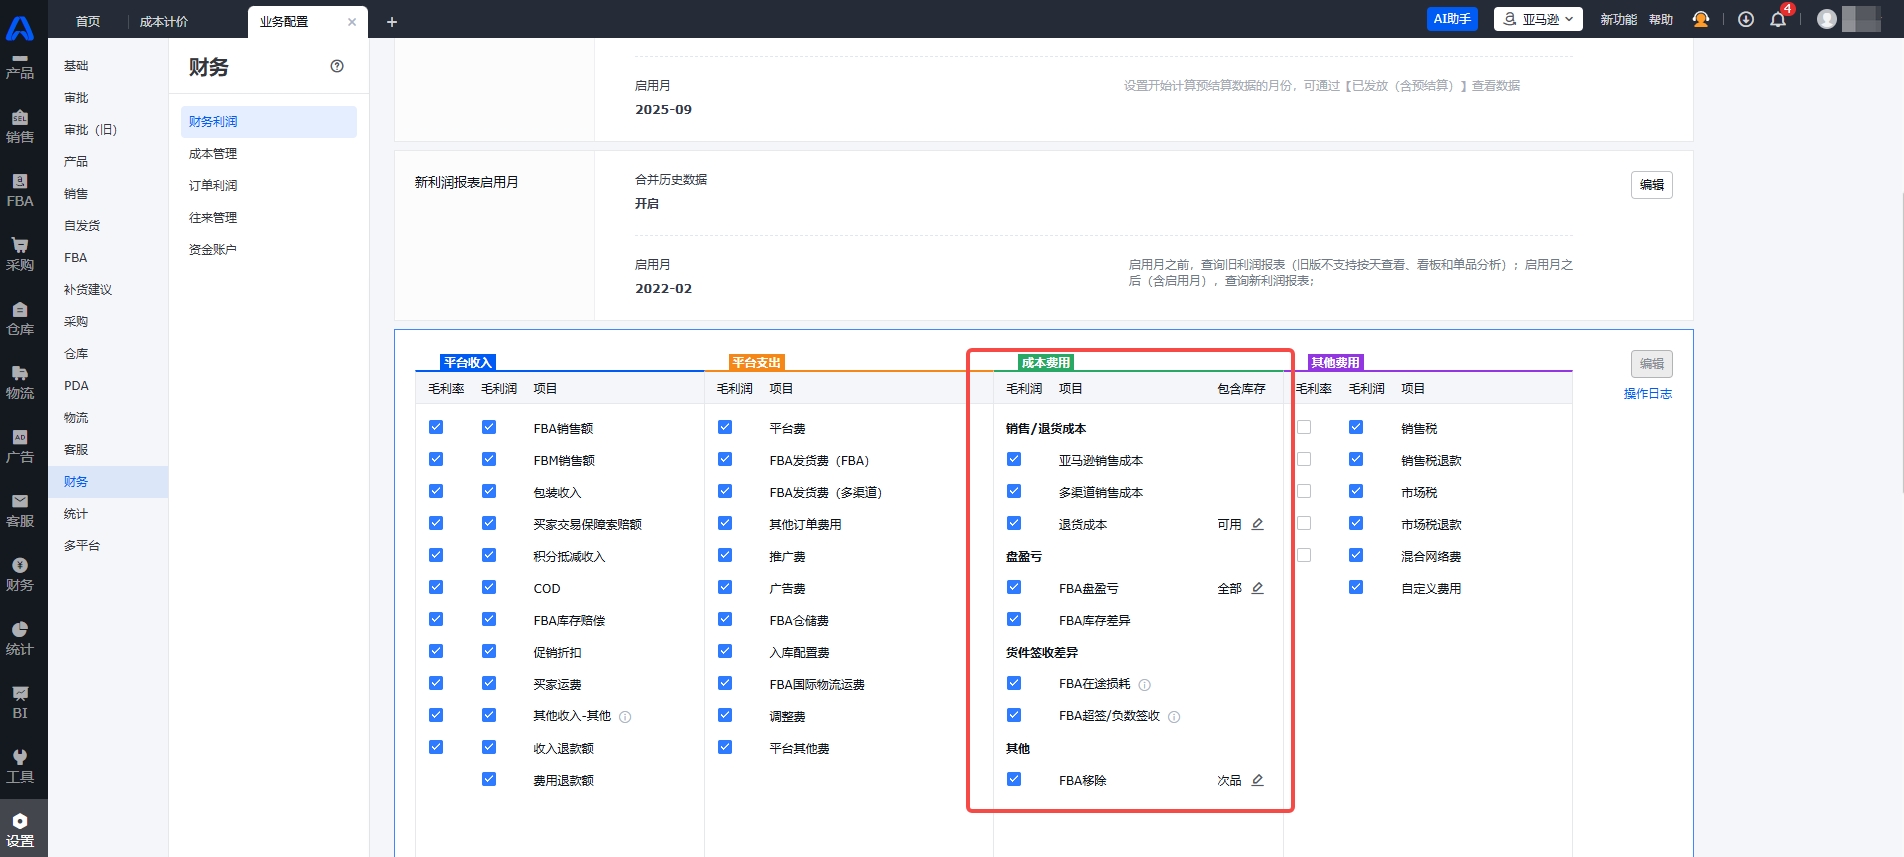Toggle the 毛利率 checkbox for FBA销售额
The height and width of the screenshot is (857, 1904).
click(436, 427)
